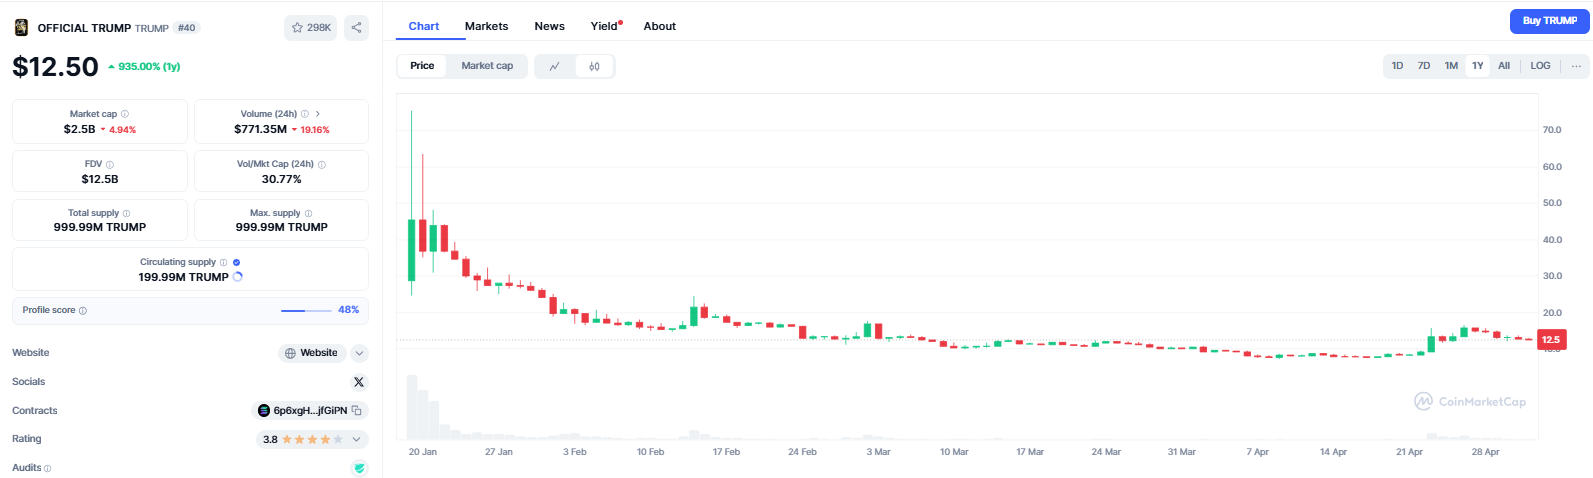
Task: Click the $771.35M volume value
Action: [x=260, y=129]
